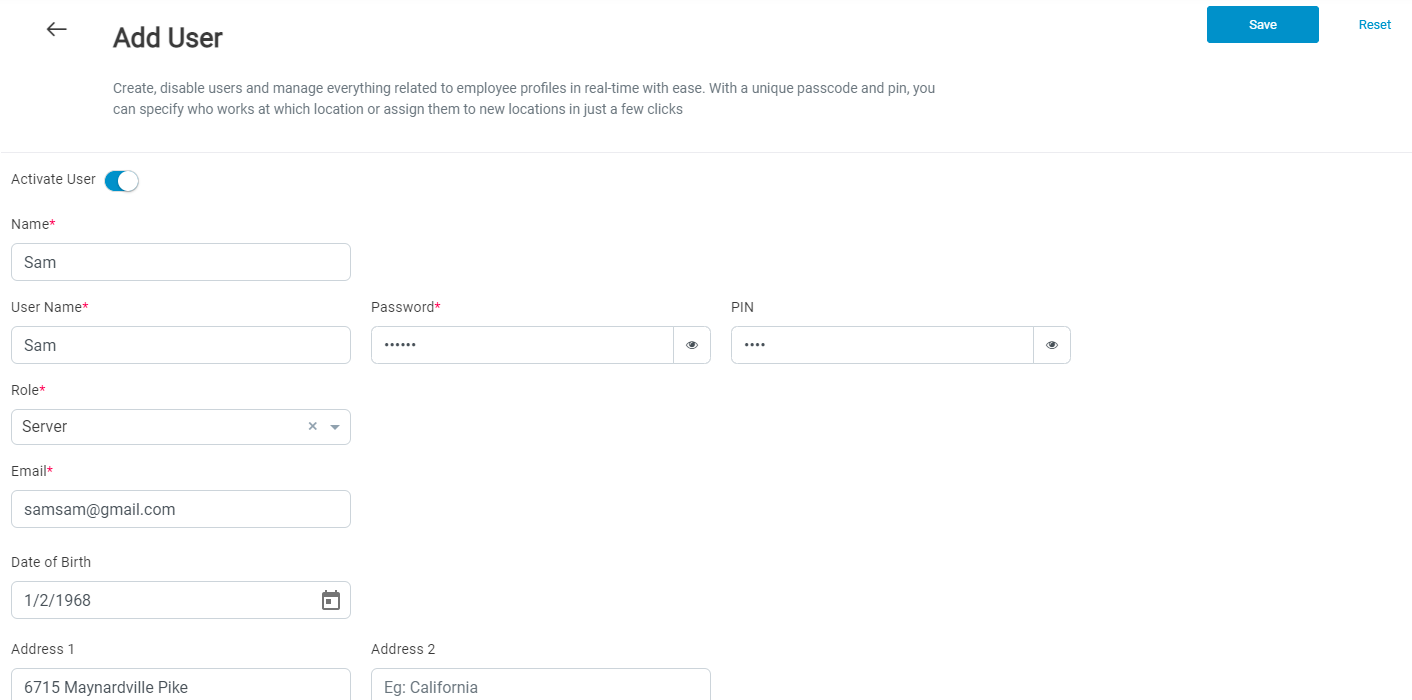This screenshot has width=1412, height=700.
Task: Edit Address 1 field Maynardville Pike
Action: (181, 685)
